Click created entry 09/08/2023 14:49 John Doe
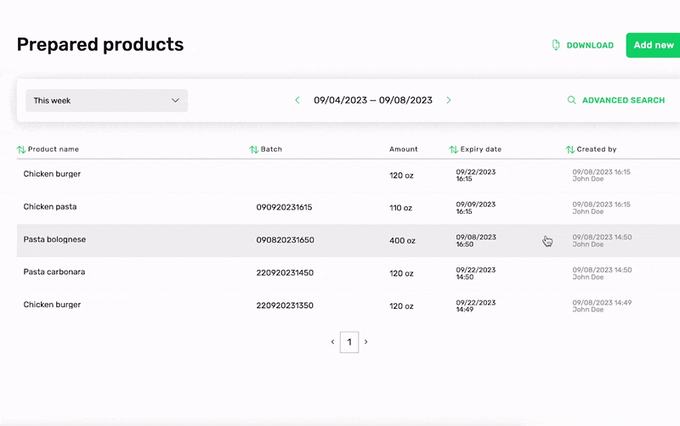This screenshot has height=426, width=680. coord(602,306)
